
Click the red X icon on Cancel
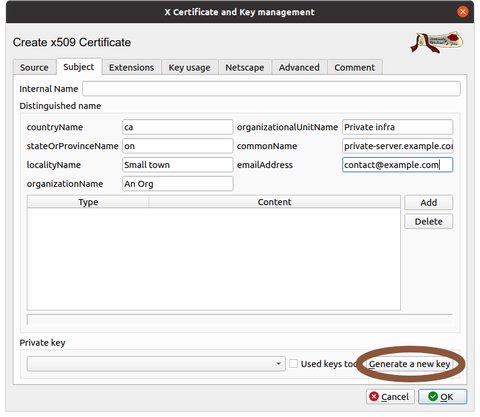click(374, 396)
